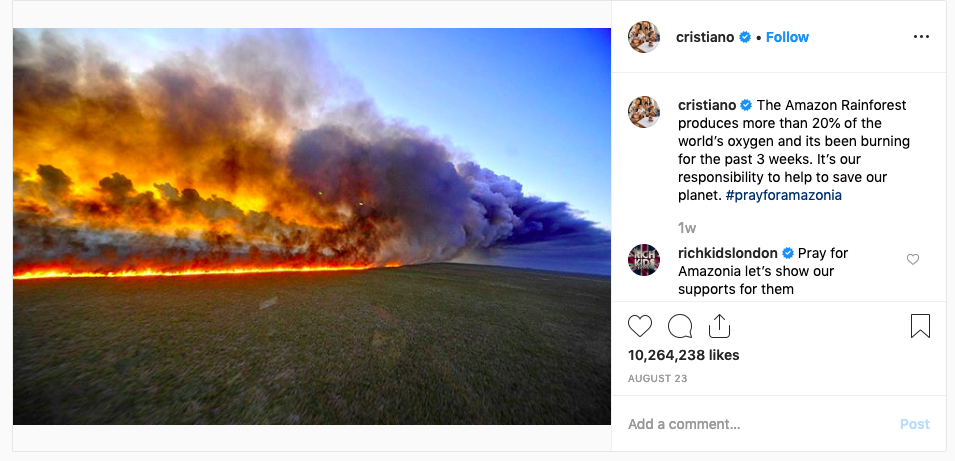Like the richkidslondon comment with small heart
This screenshot has width=955, height=461.
click(912, 259)
